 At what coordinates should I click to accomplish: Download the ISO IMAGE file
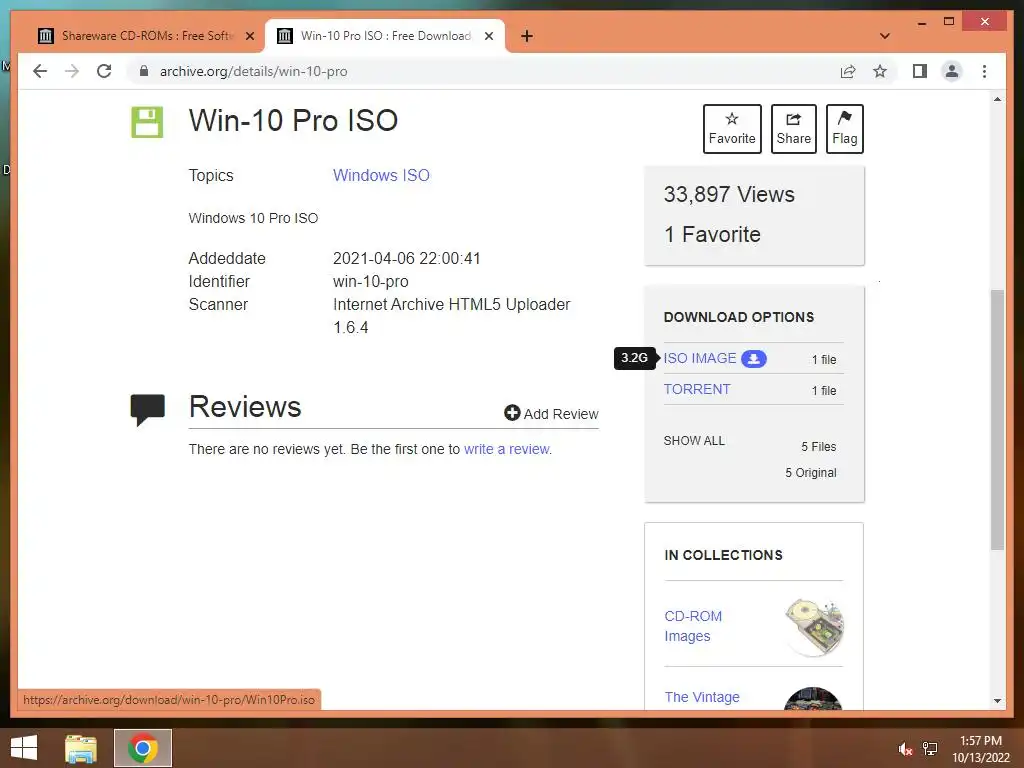699,359
